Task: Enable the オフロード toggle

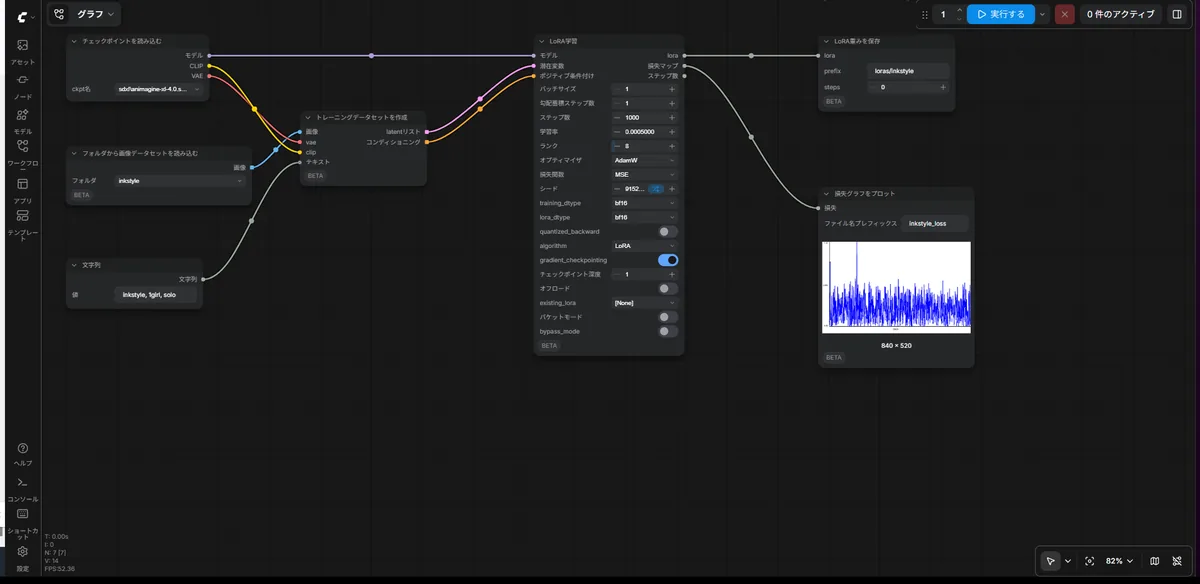Action: pyautogui.click(x=668, y=288)
